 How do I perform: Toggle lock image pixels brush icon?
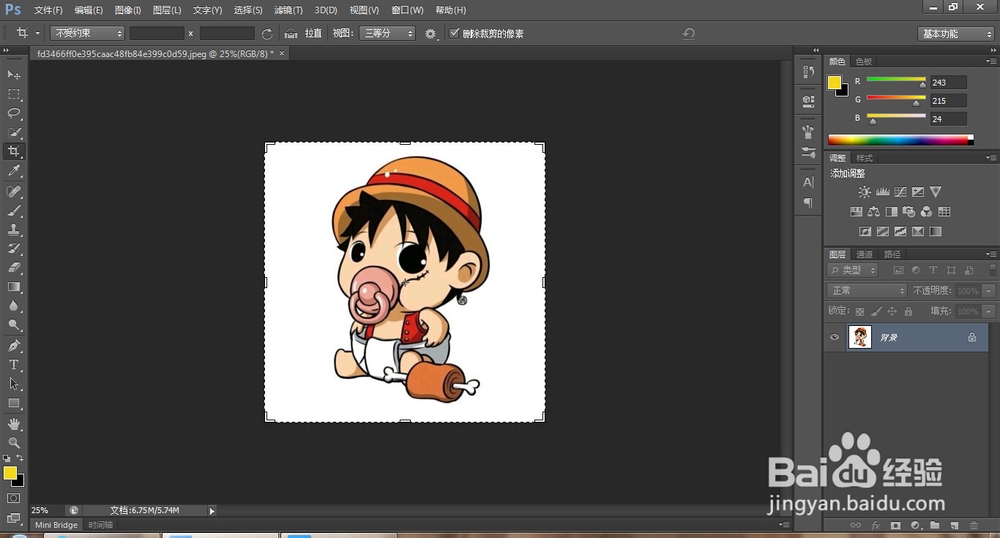point(876,311)
